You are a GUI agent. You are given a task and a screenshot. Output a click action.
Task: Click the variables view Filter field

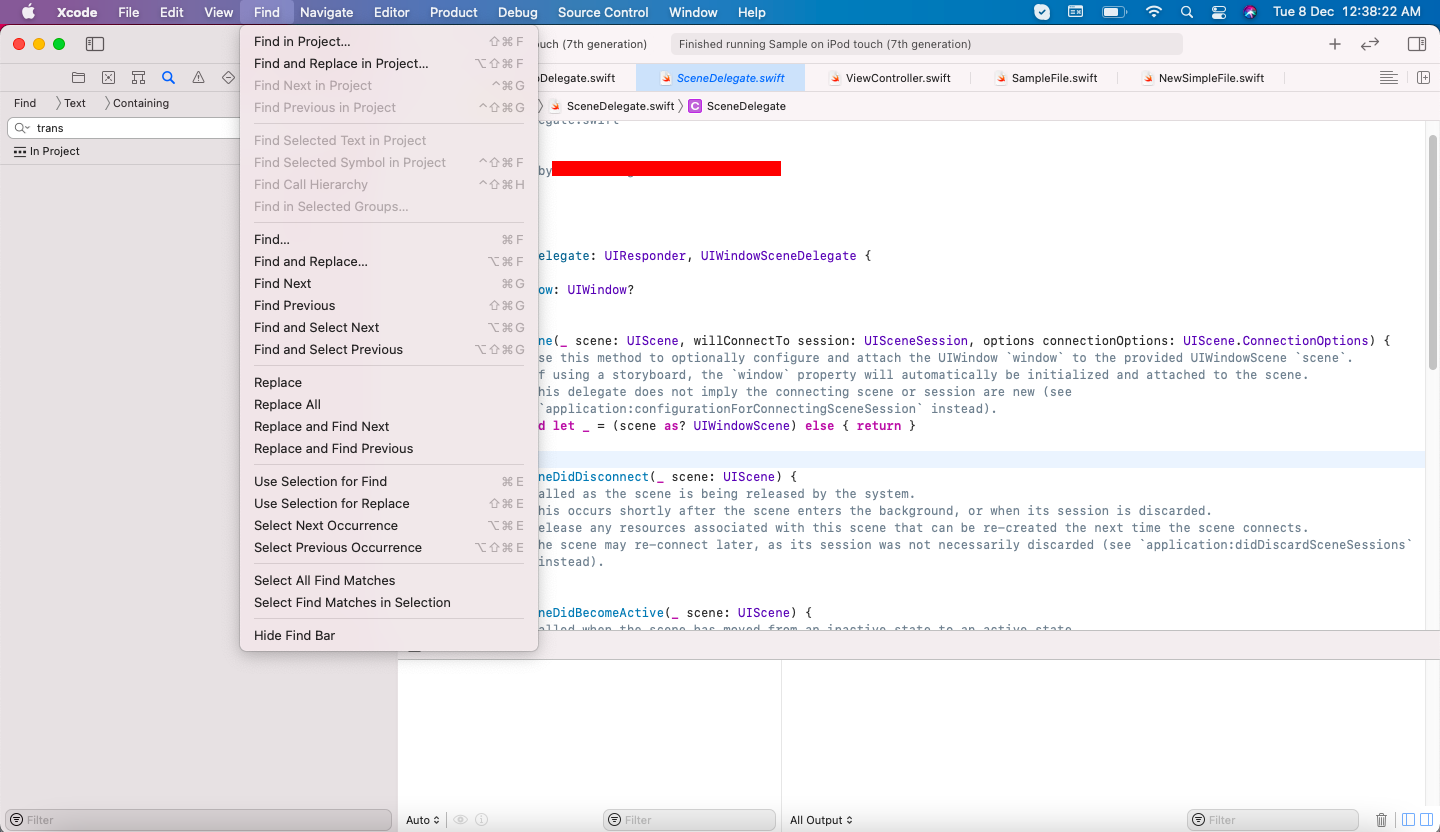pyautogui.click(x=689, y=820)
